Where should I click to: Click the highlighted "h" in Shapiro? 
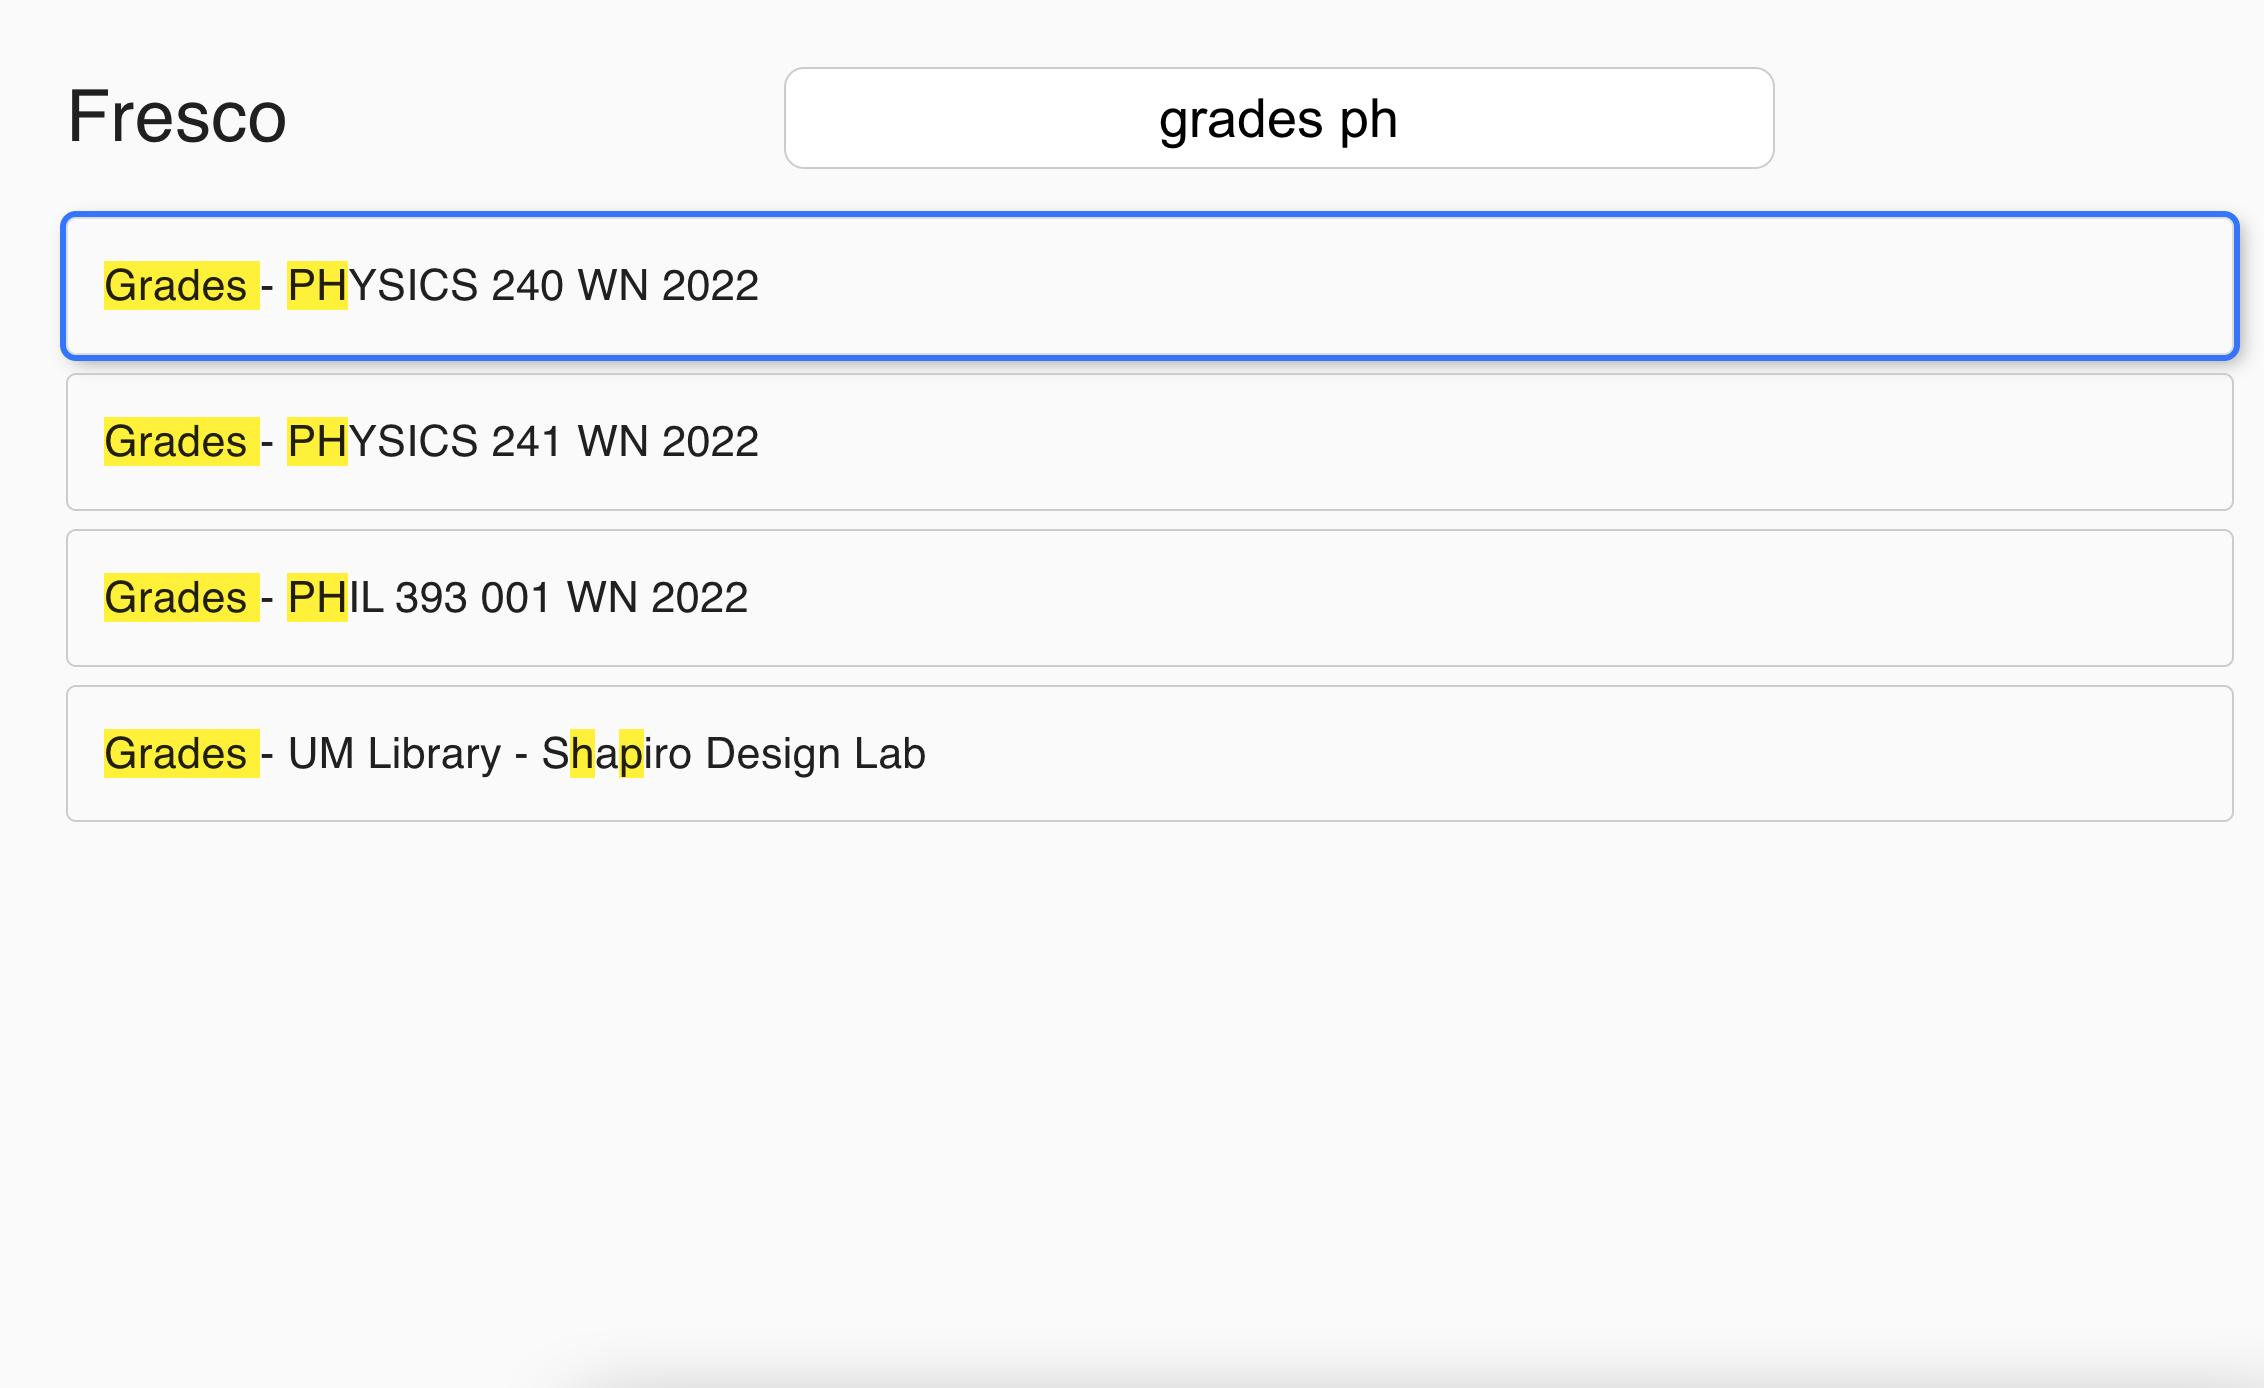pyautogui.click(x=582, y=754)
